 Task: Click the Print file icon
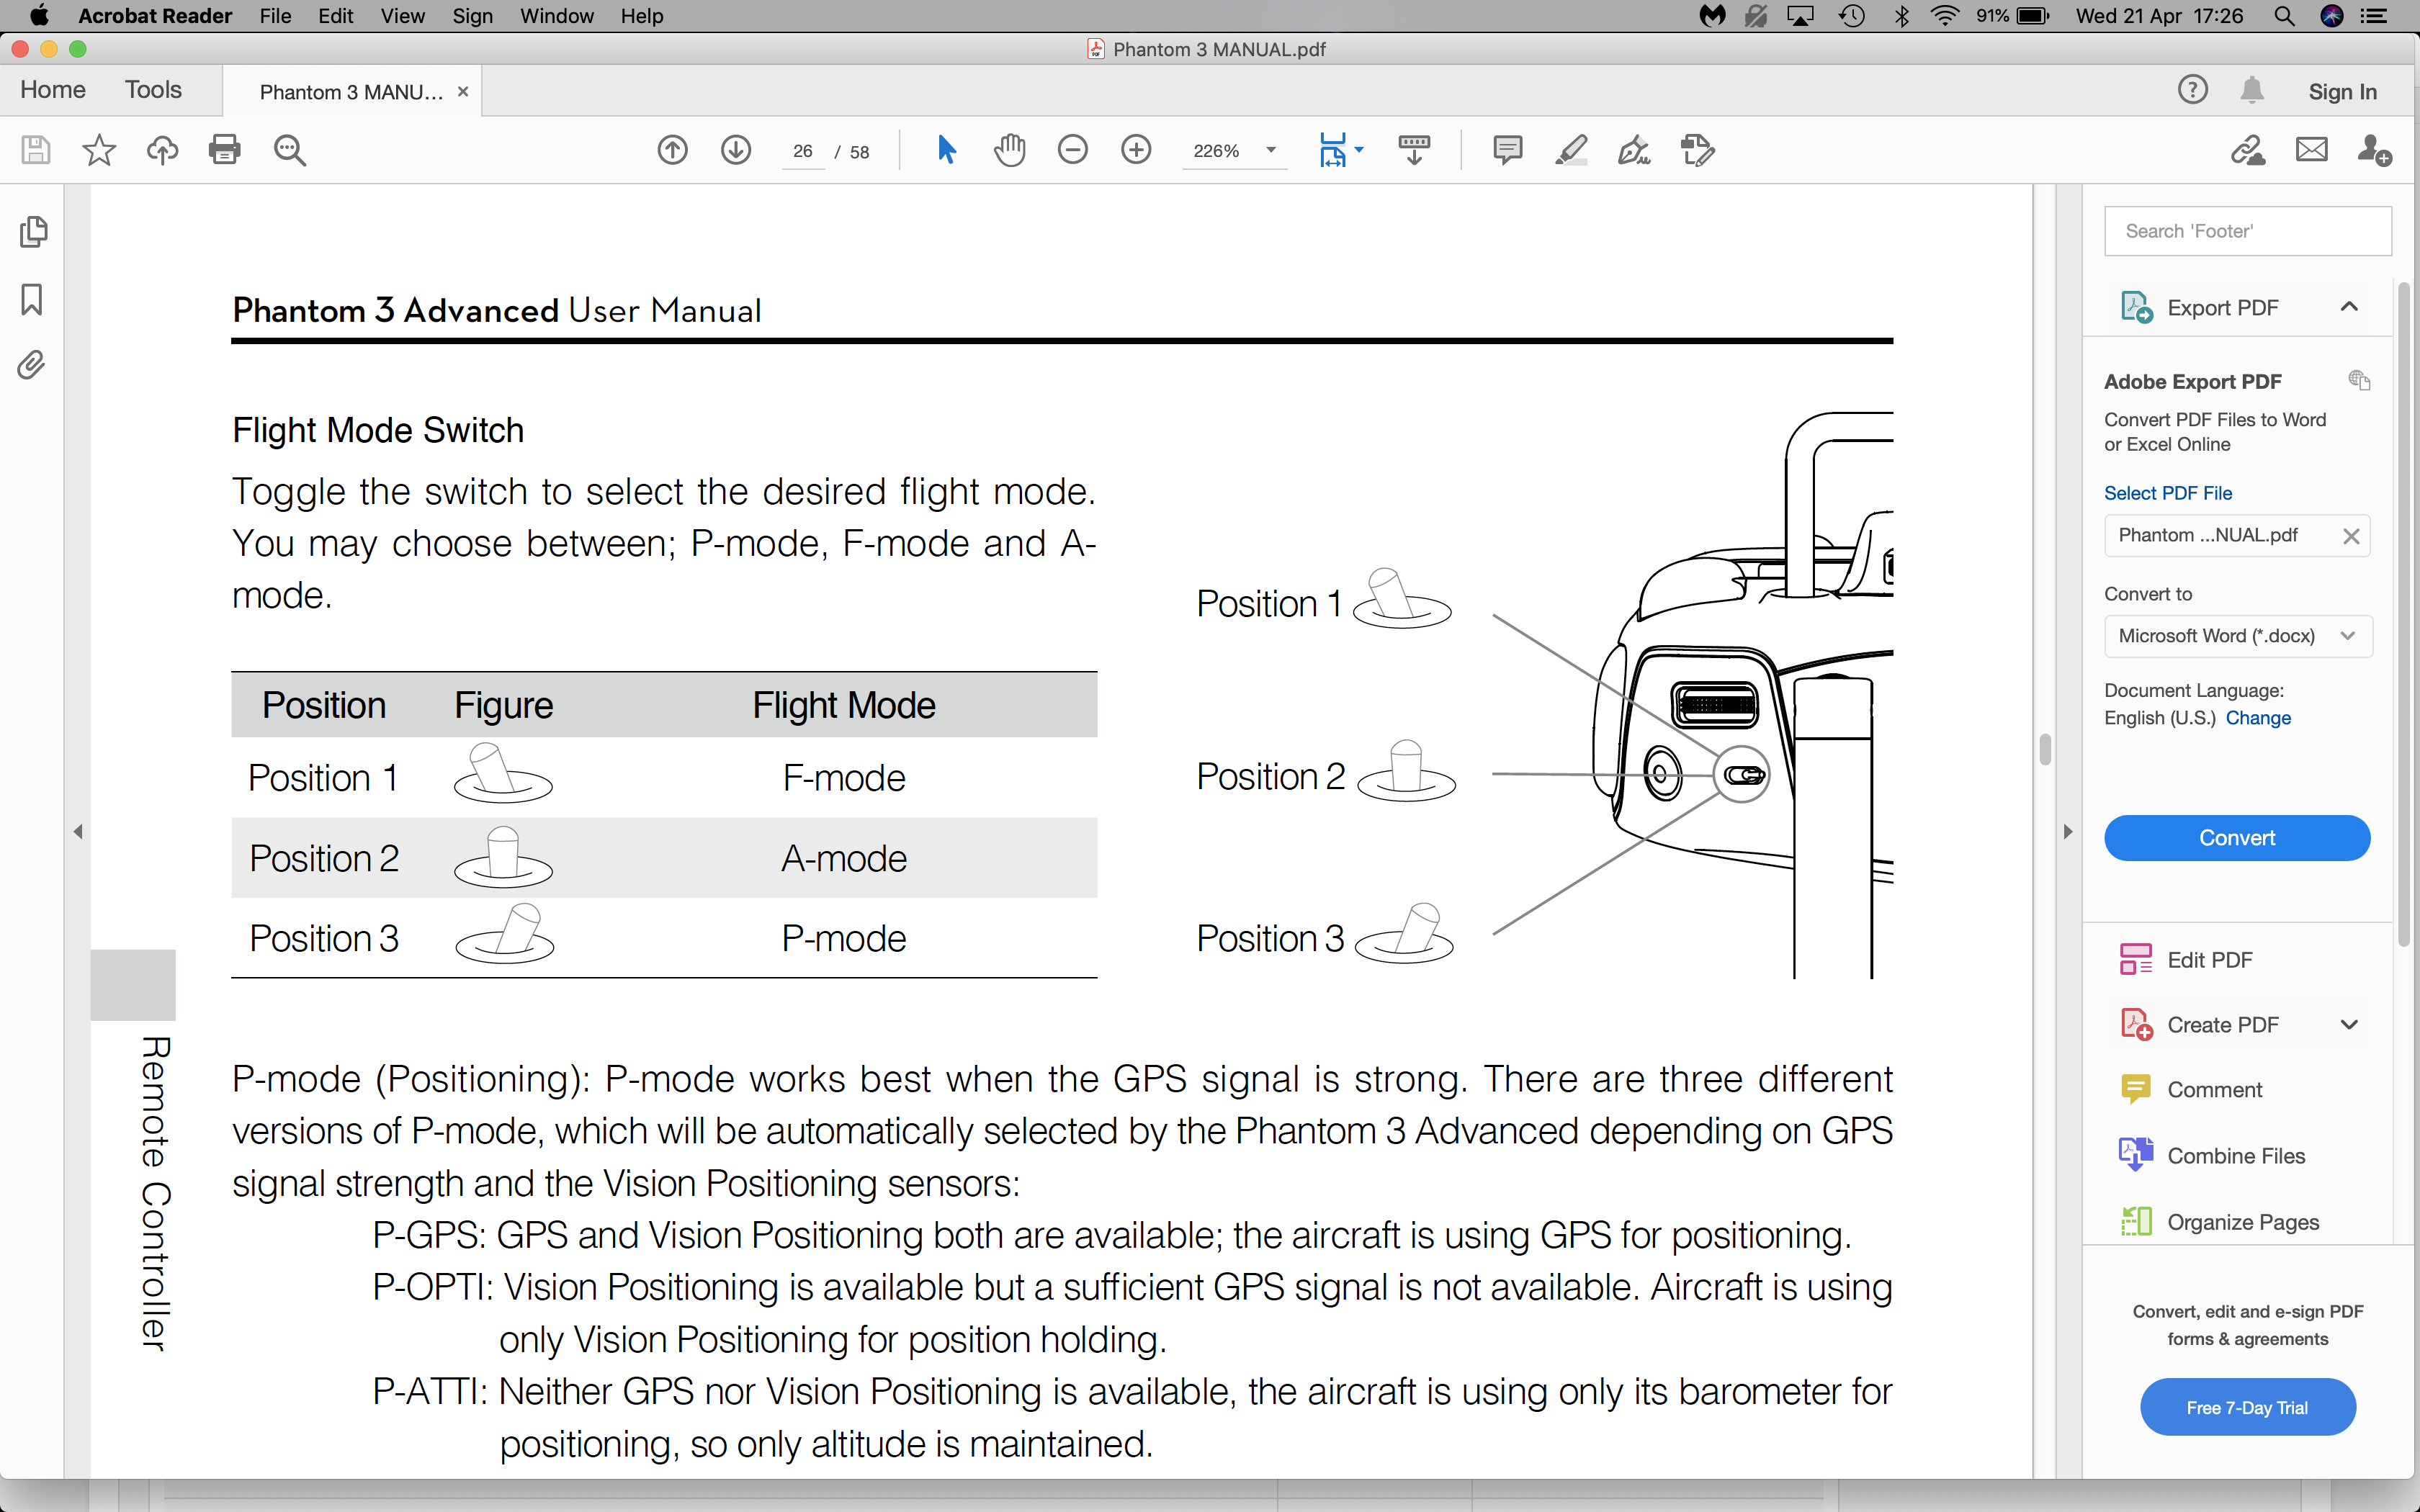[x=224, y=150]
